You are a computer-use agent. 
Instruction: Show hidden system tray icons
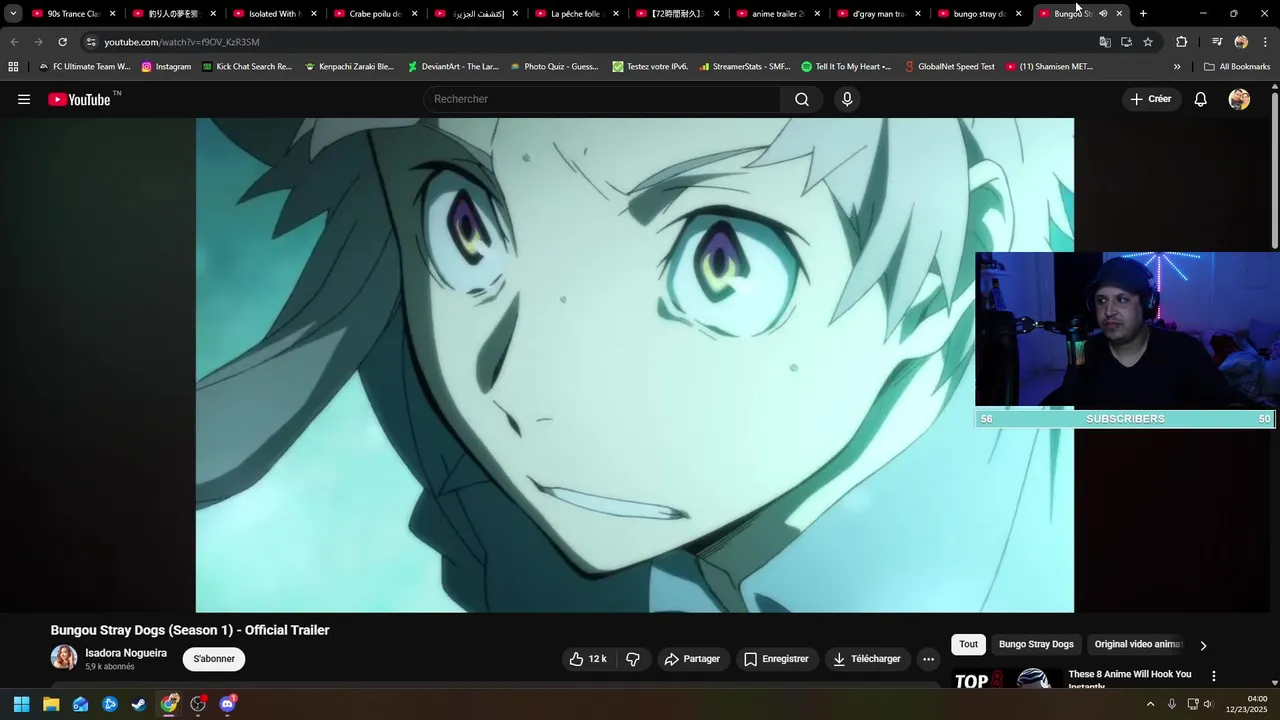tap(1150, 704)
